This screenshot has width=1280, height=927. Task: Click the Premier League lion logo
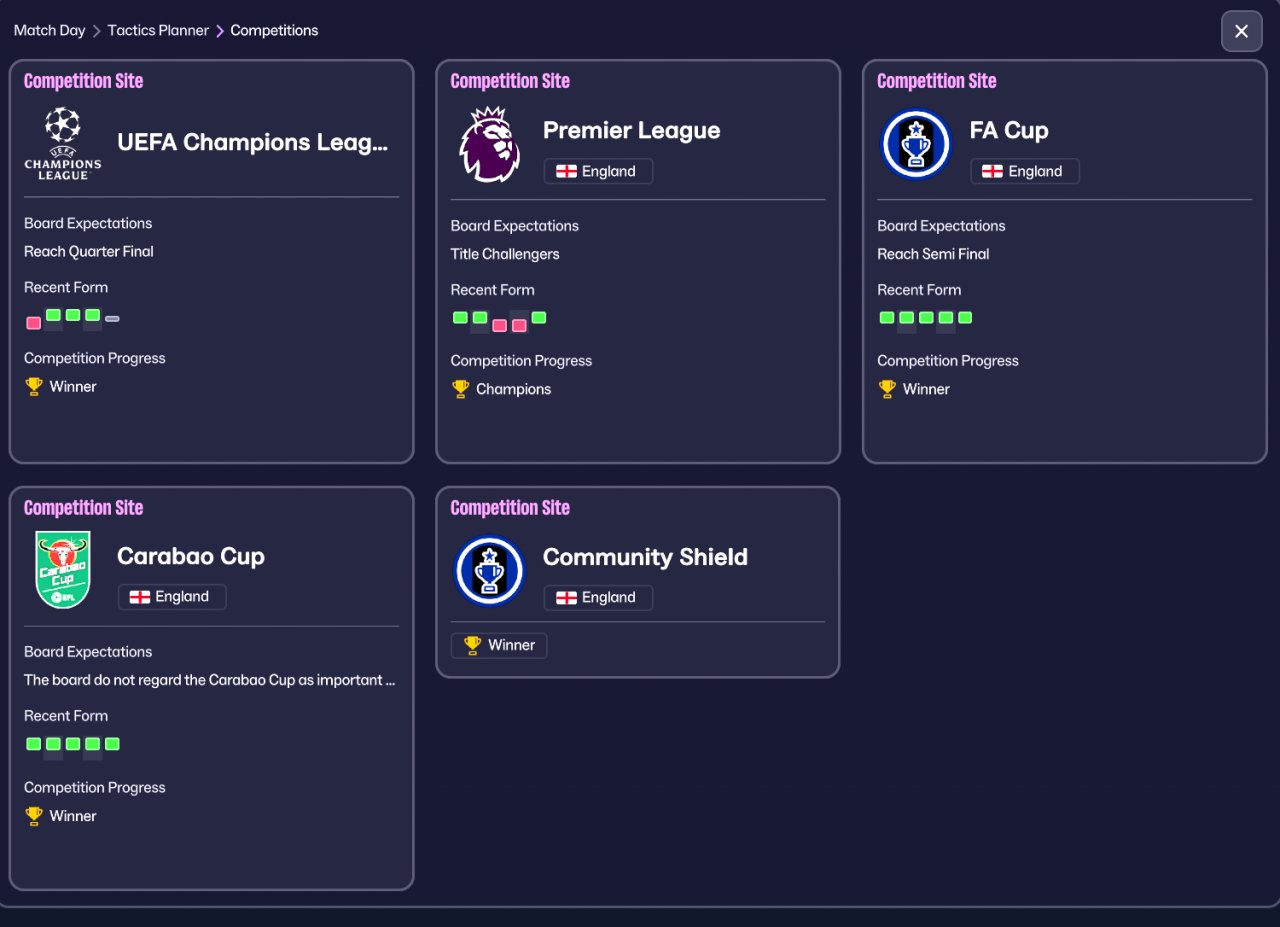489,144
